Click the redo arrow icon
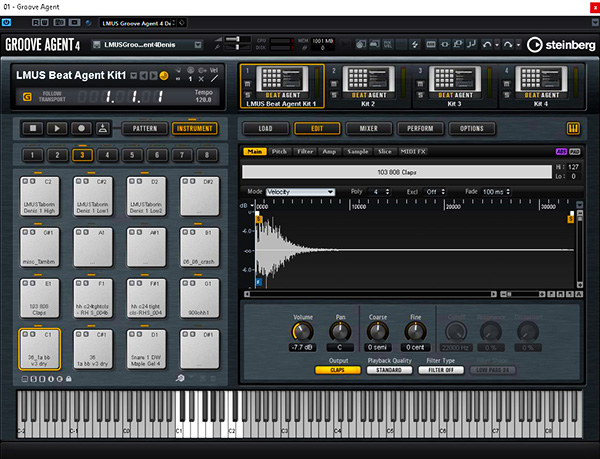The image size is (600, 459). coord(508,45)
